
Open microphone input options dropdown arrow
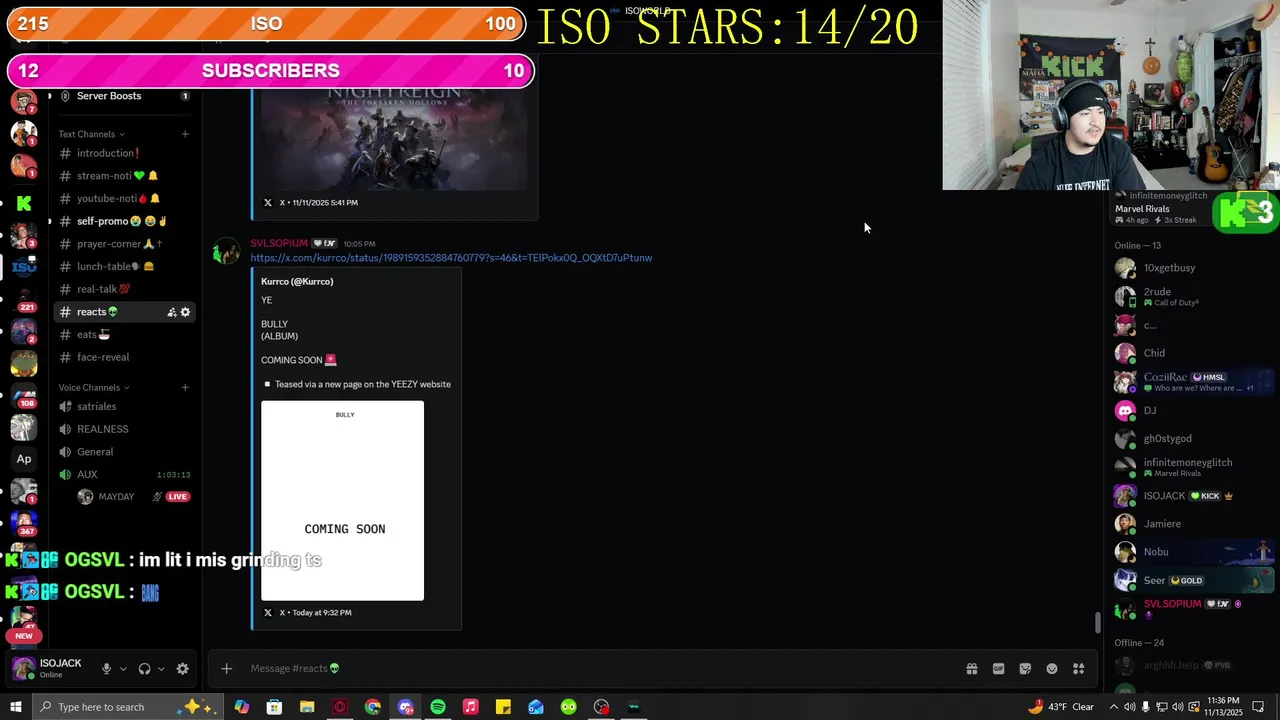123,669
